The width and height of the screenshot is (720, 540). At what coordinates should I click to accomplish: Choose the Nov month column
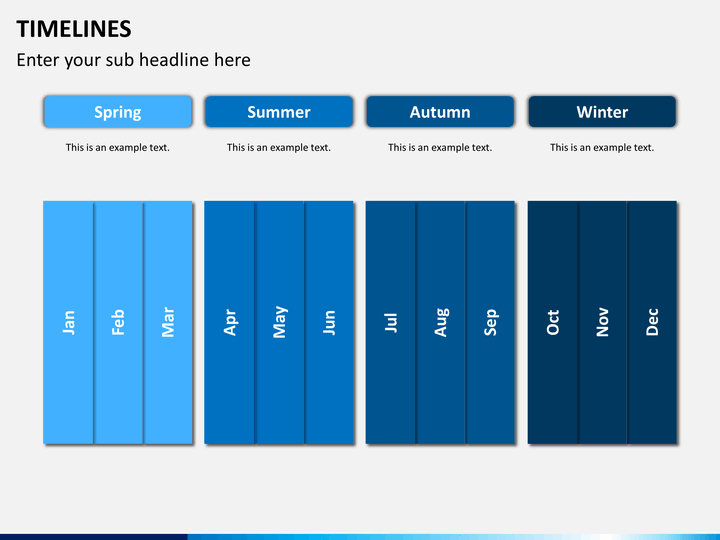[x=603, y=322]
